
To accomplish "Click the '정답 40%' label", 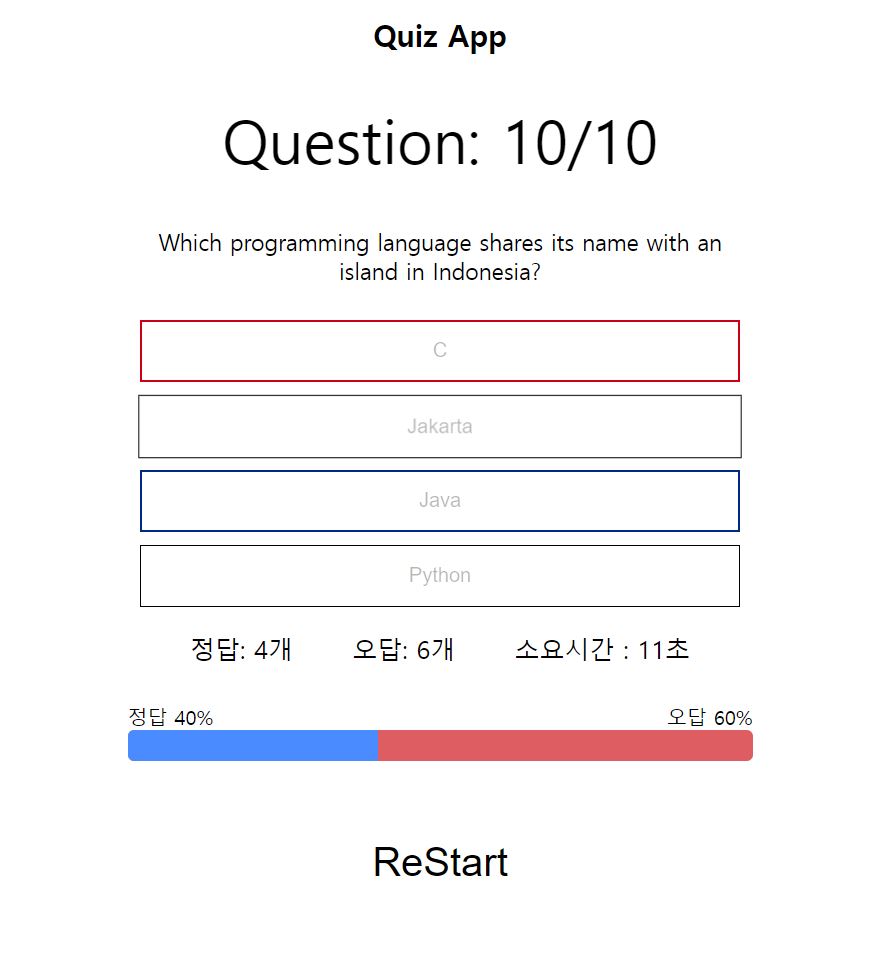I will (x=170, y=717).
